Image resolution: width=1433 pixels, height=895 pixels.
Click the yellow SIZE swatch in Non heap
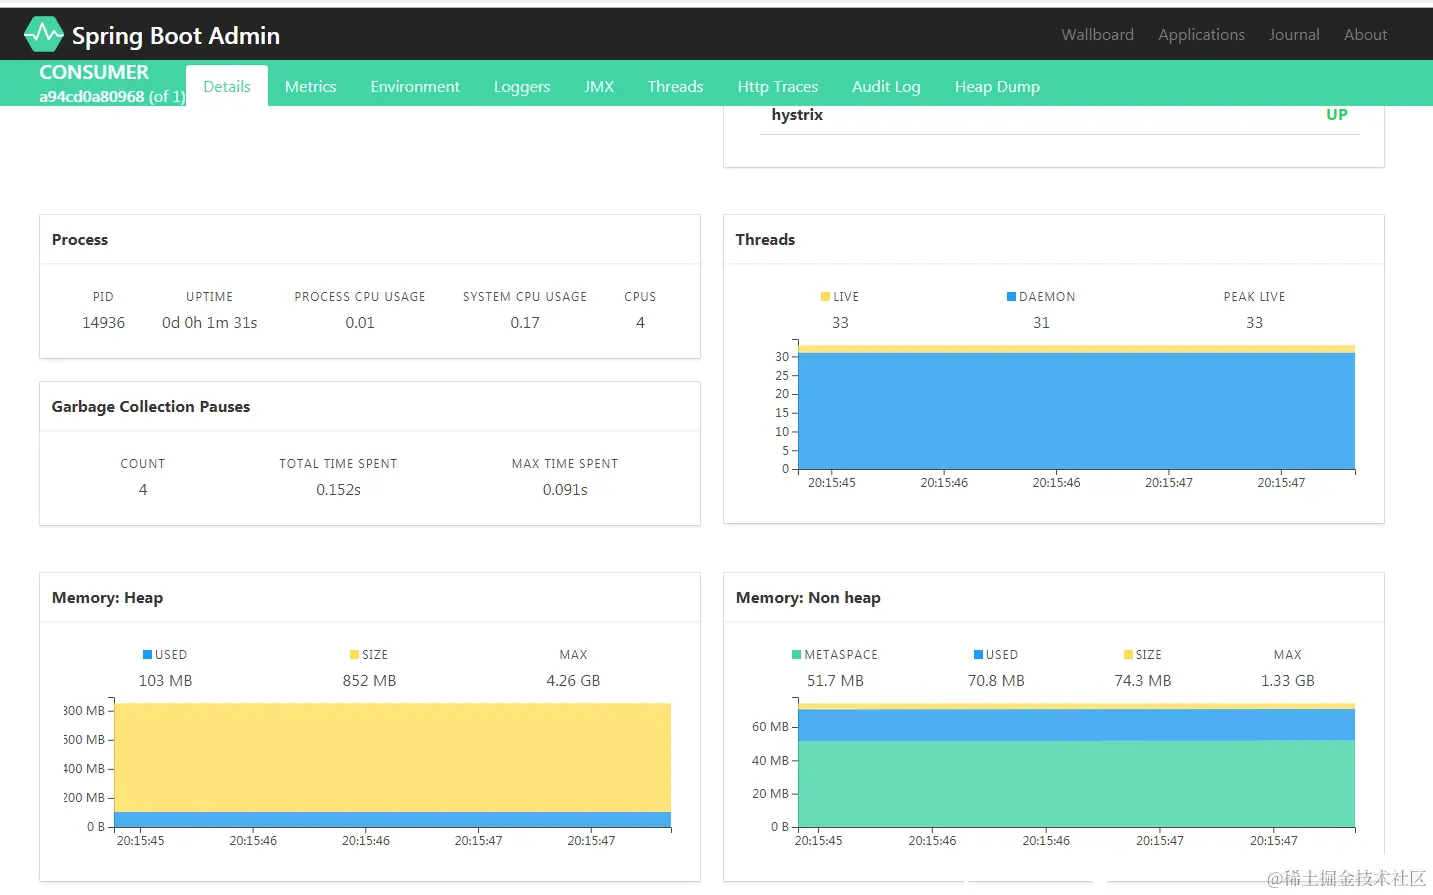[x=1128, y=655]
